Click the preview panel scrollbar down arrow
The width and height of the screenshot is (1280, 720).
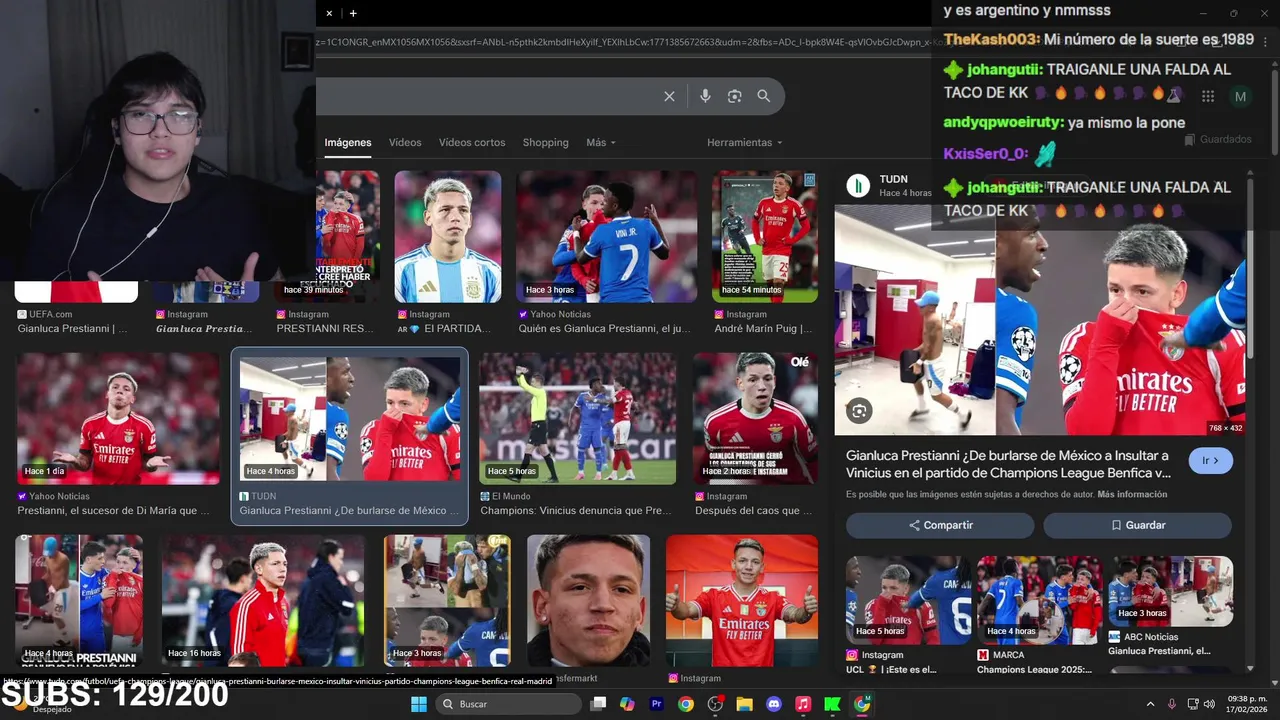(1250, 668)
